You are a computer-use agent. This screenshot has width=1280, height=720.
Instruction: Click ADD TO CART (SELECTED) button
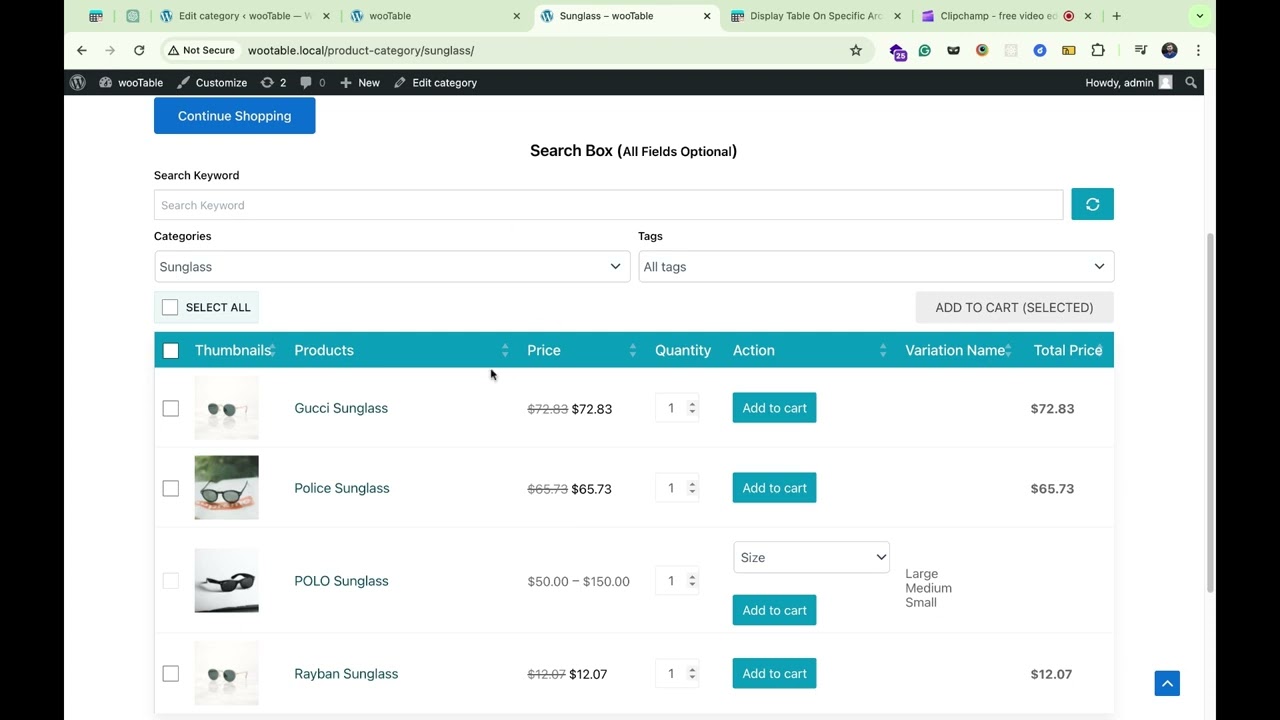[x=1014, y=307]
